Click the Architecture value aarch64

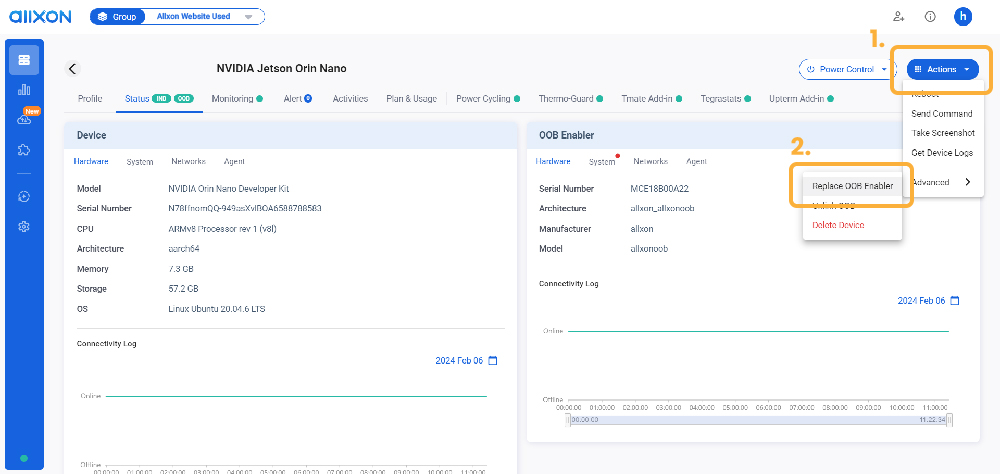pyautogui.click(x=182, y=249)
